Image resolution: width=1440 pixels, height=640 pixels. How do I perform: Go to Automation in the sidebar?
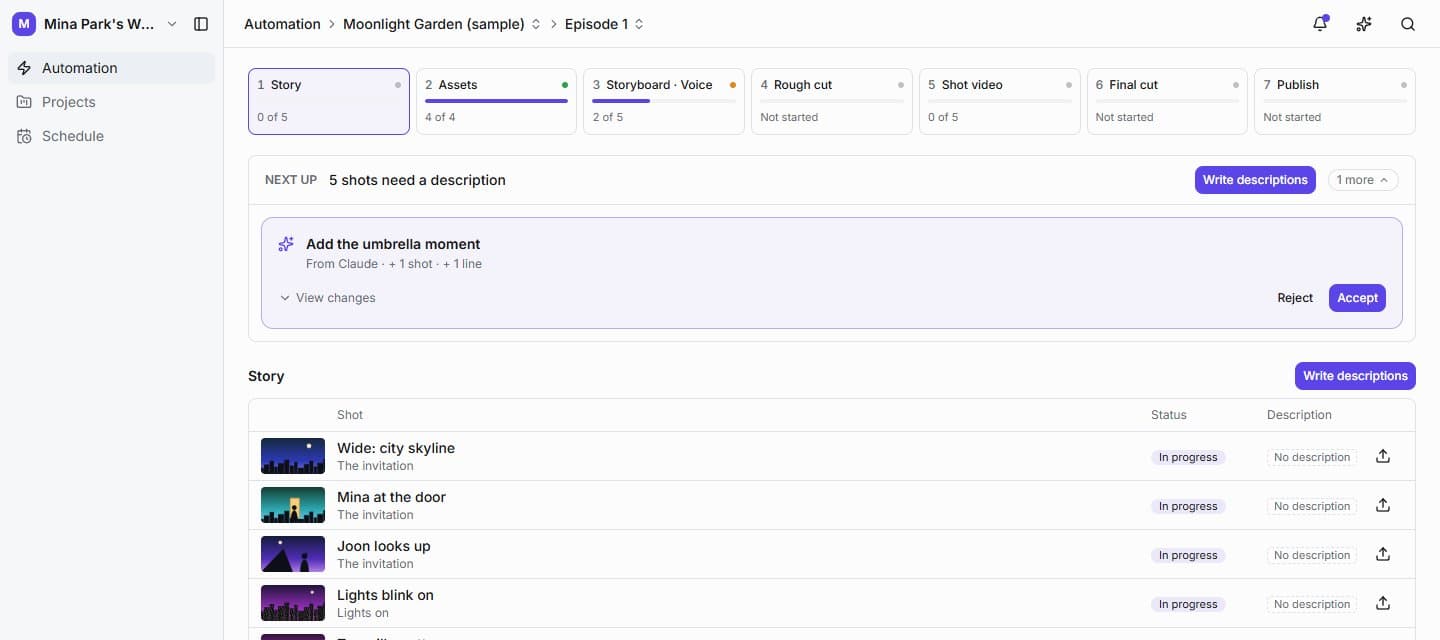(x=112, y=68)
